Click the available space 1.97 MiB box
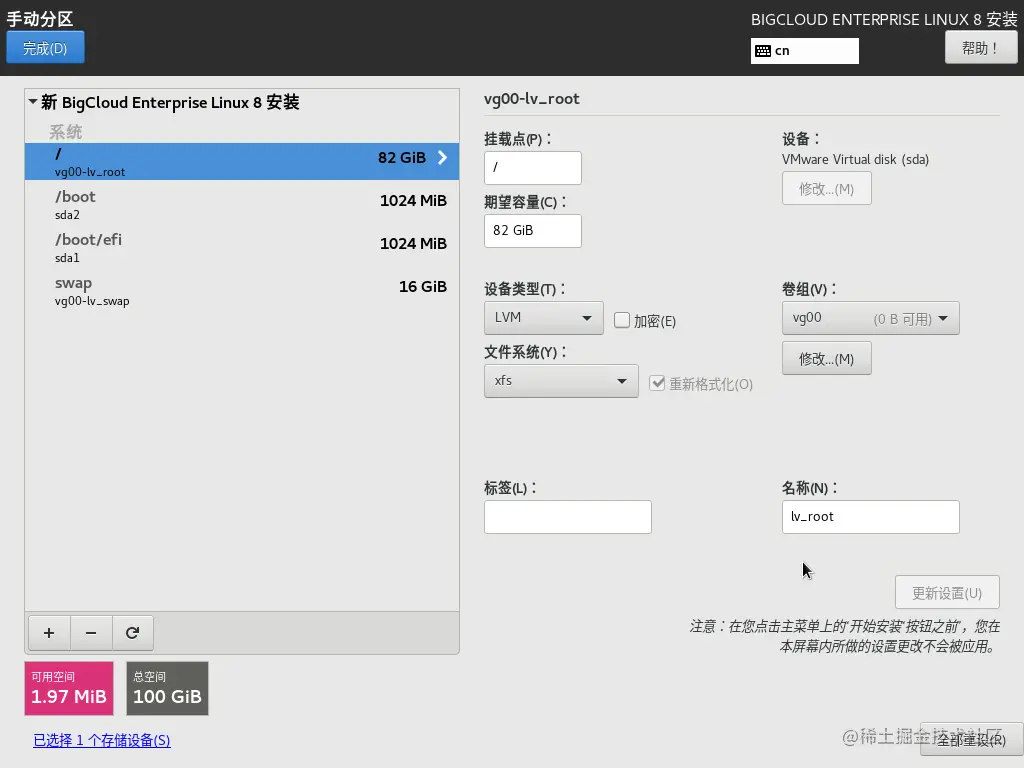The height and width of the screenshot is (768, 1024). (x=69, y=688)
